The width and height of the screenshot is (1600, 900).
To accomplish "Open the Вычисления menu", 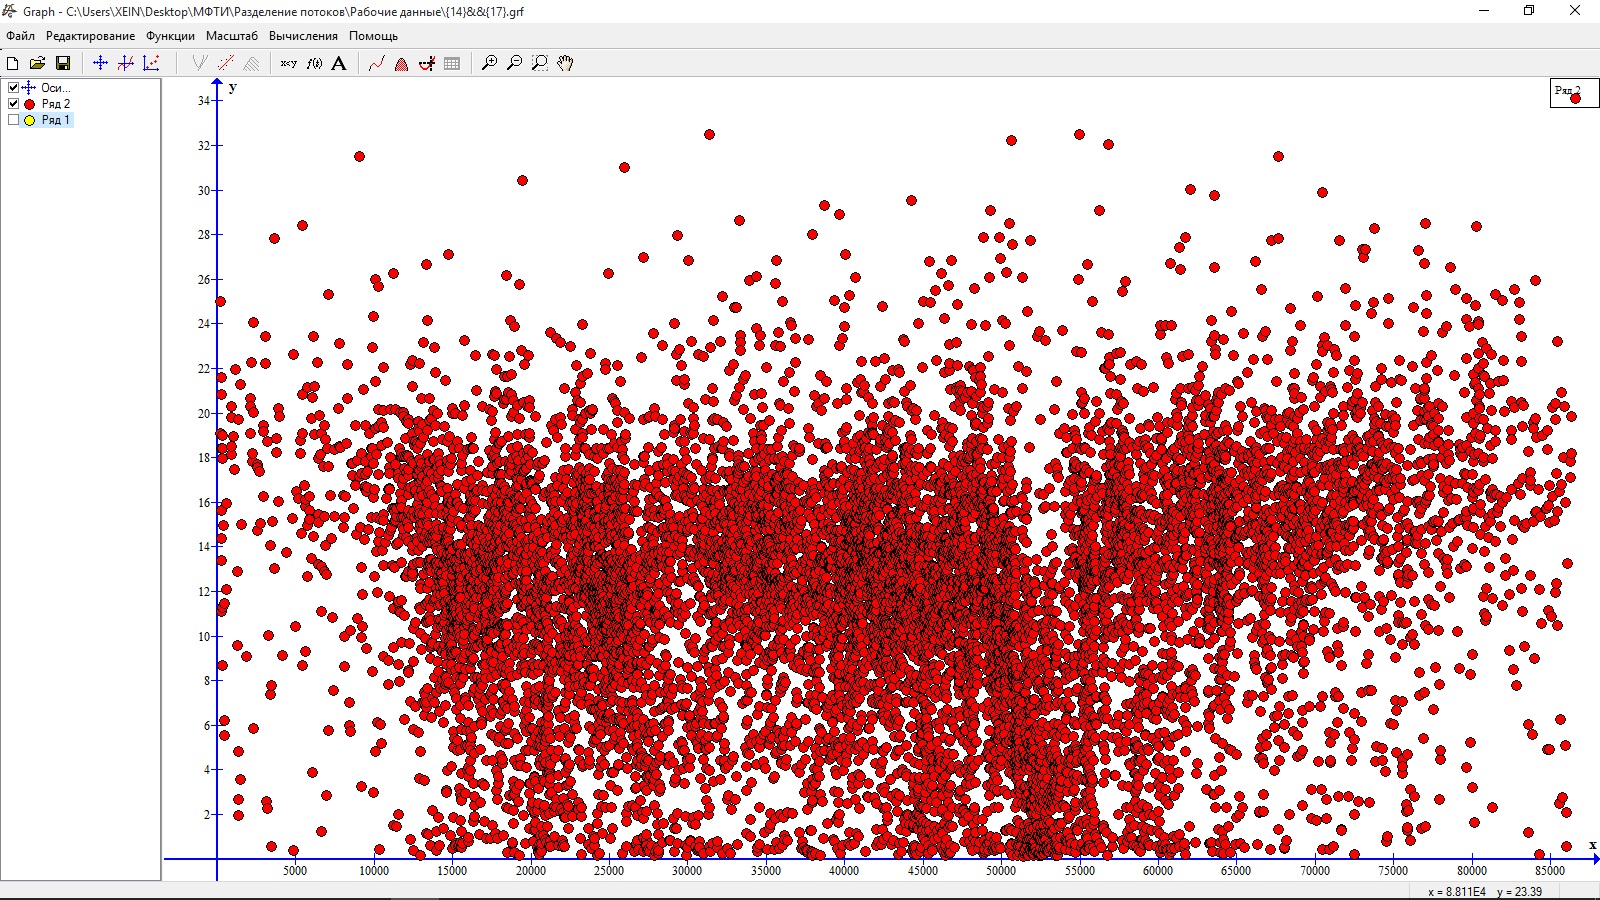I will click(303, 36).
